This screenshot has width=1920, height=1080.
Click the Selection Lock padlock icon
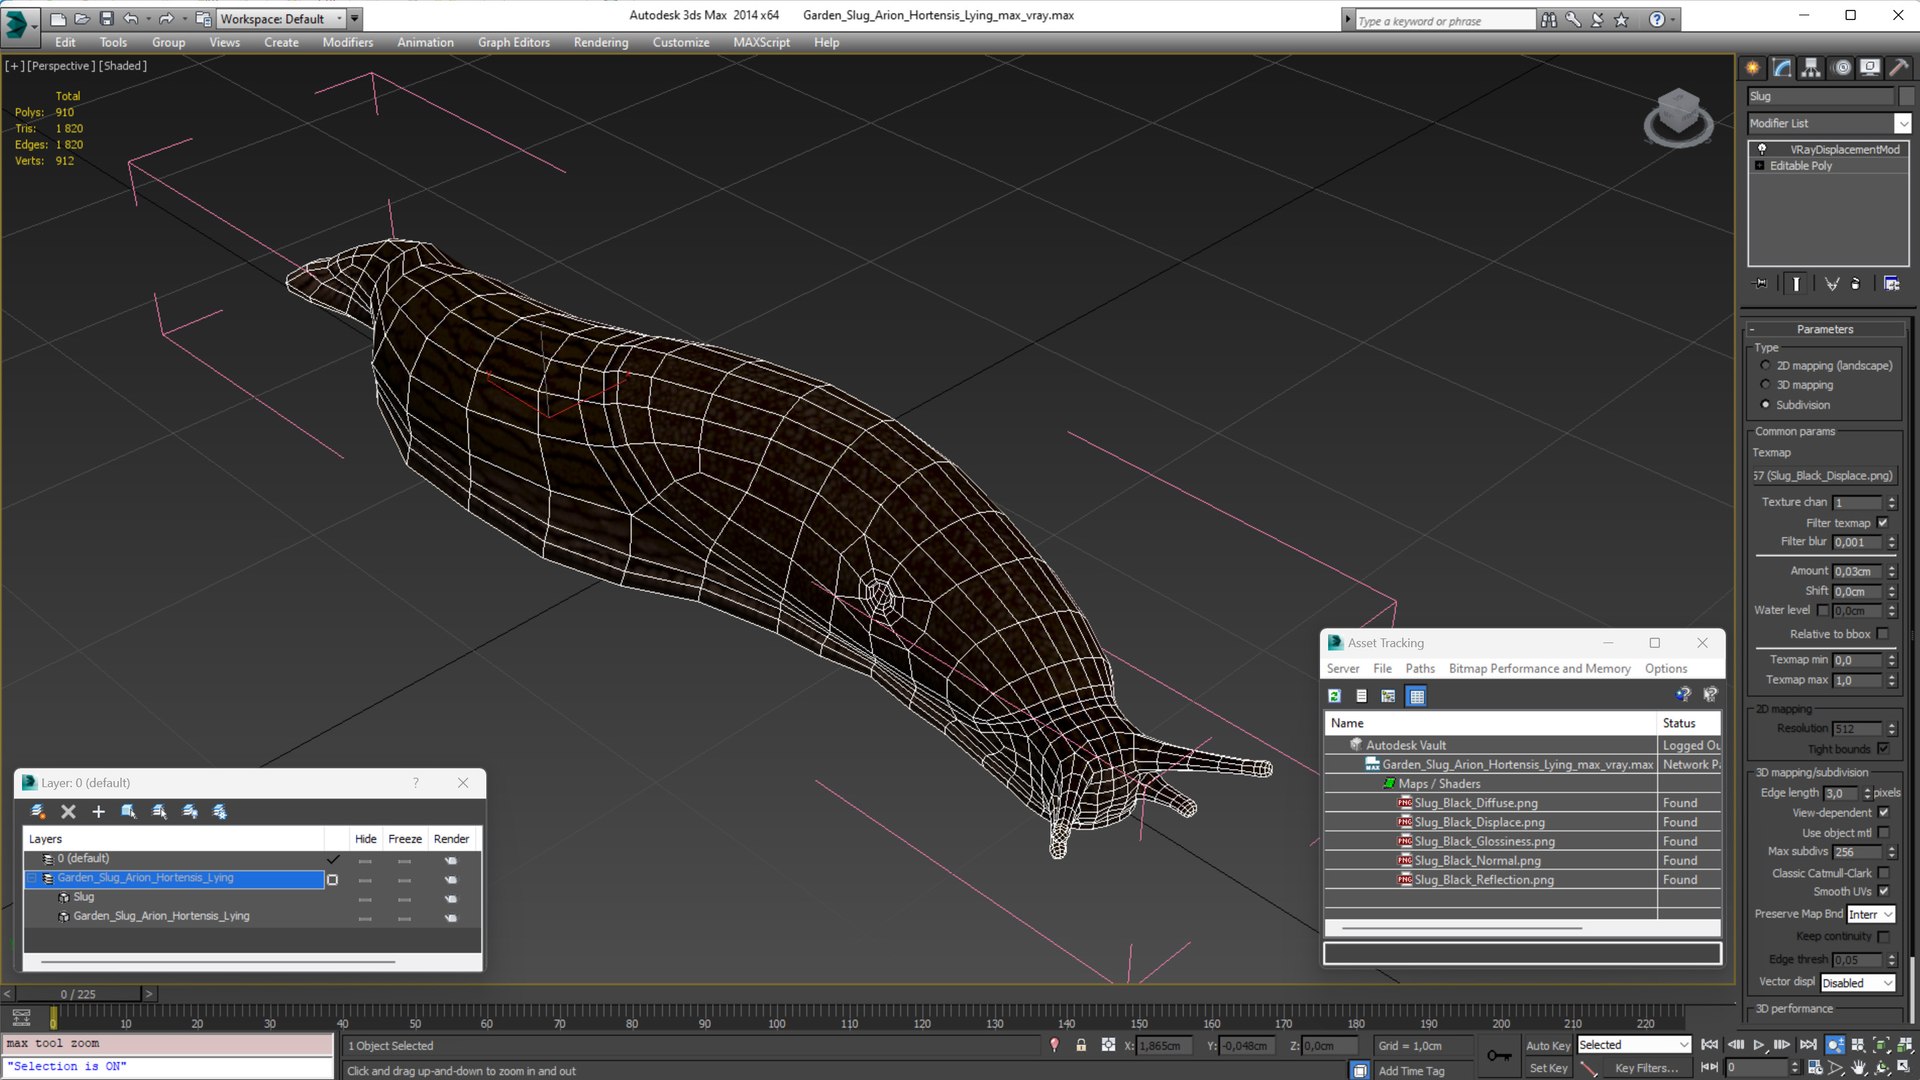coord(1081,1045)
